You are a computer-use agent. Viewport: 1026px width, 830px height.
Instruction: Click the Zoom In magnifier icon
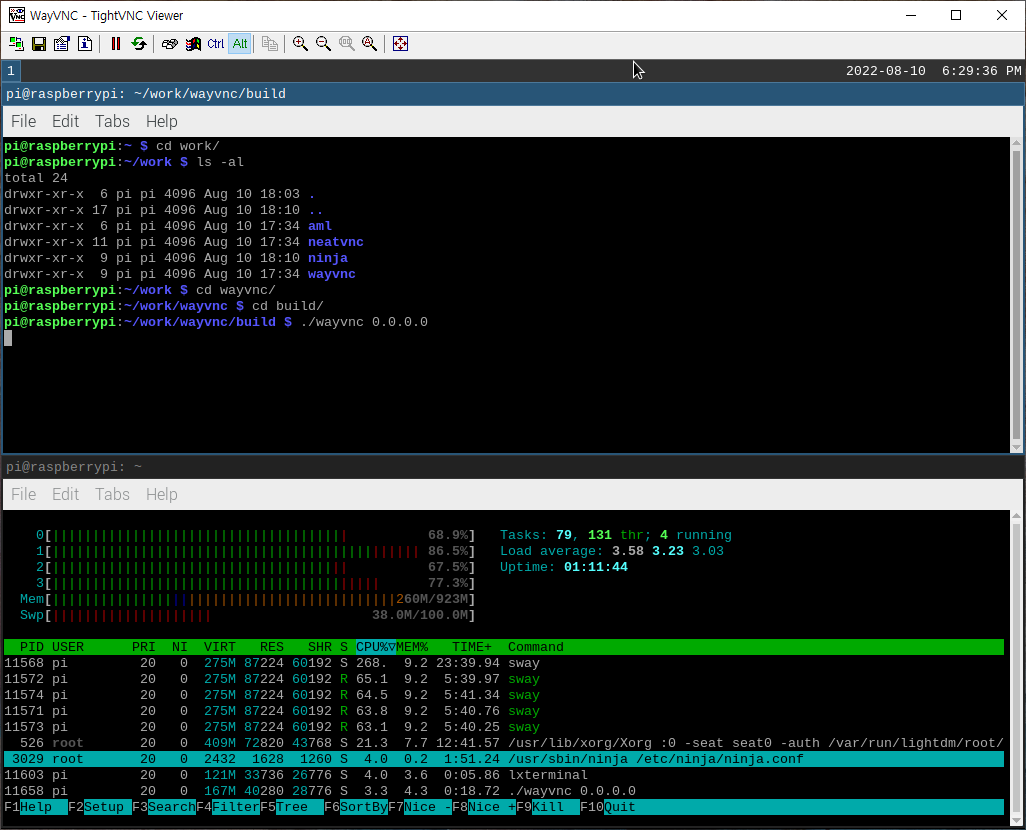coord(300,44)
